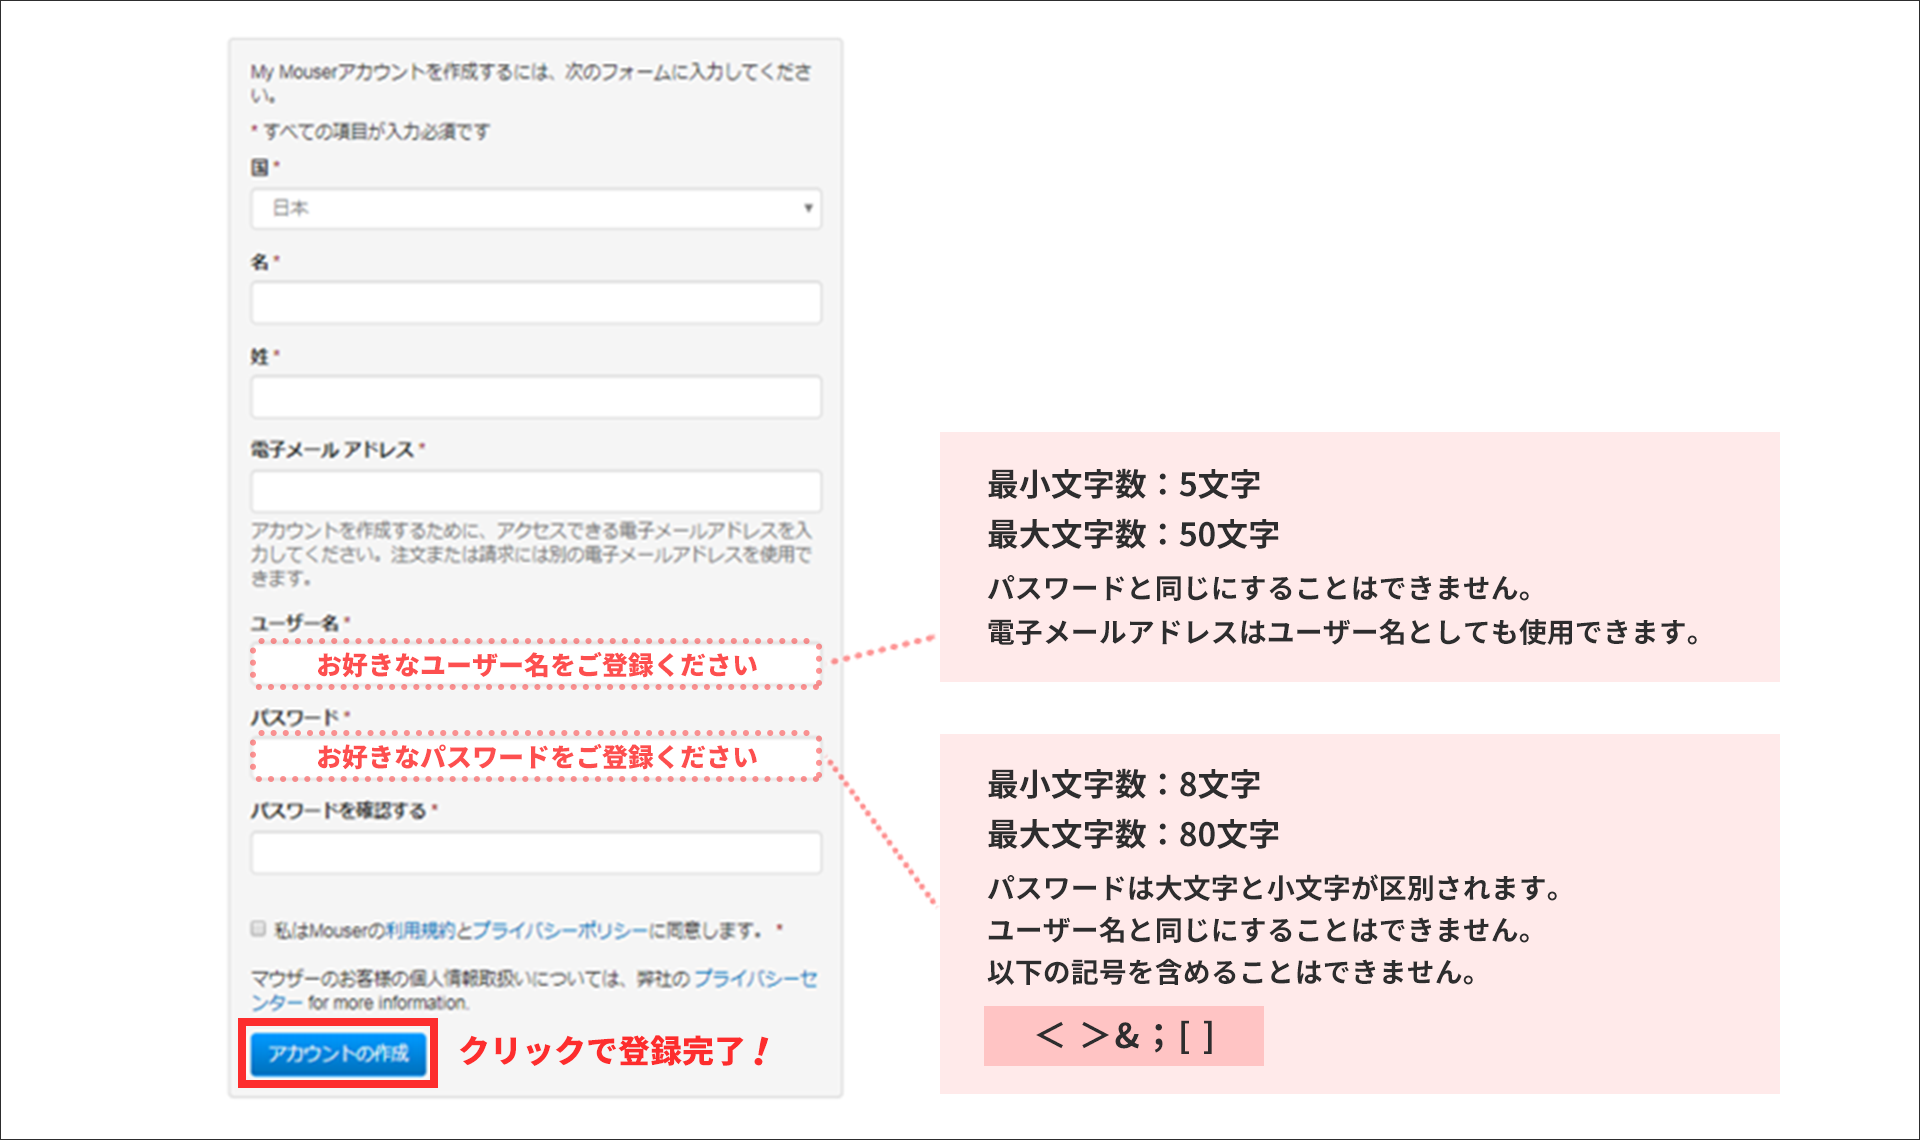Click the symbol restriction box showing < > & ; [ ]
The image size is (1920, 1140).
click(1123, 1036)
